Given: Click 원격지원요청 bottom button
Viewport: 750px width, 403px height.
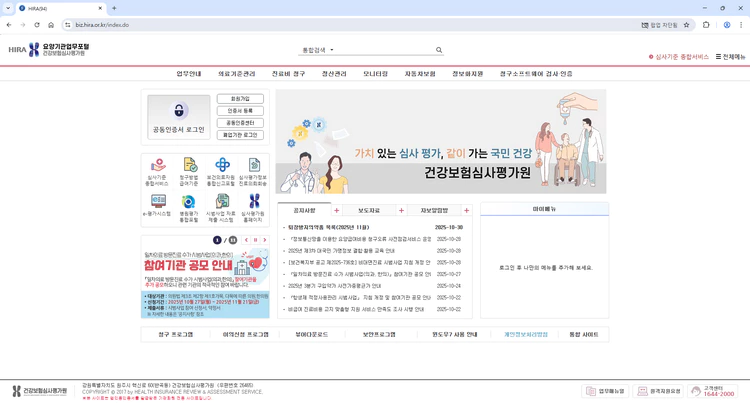Looking at the screenshot, I should coord(659,391).
